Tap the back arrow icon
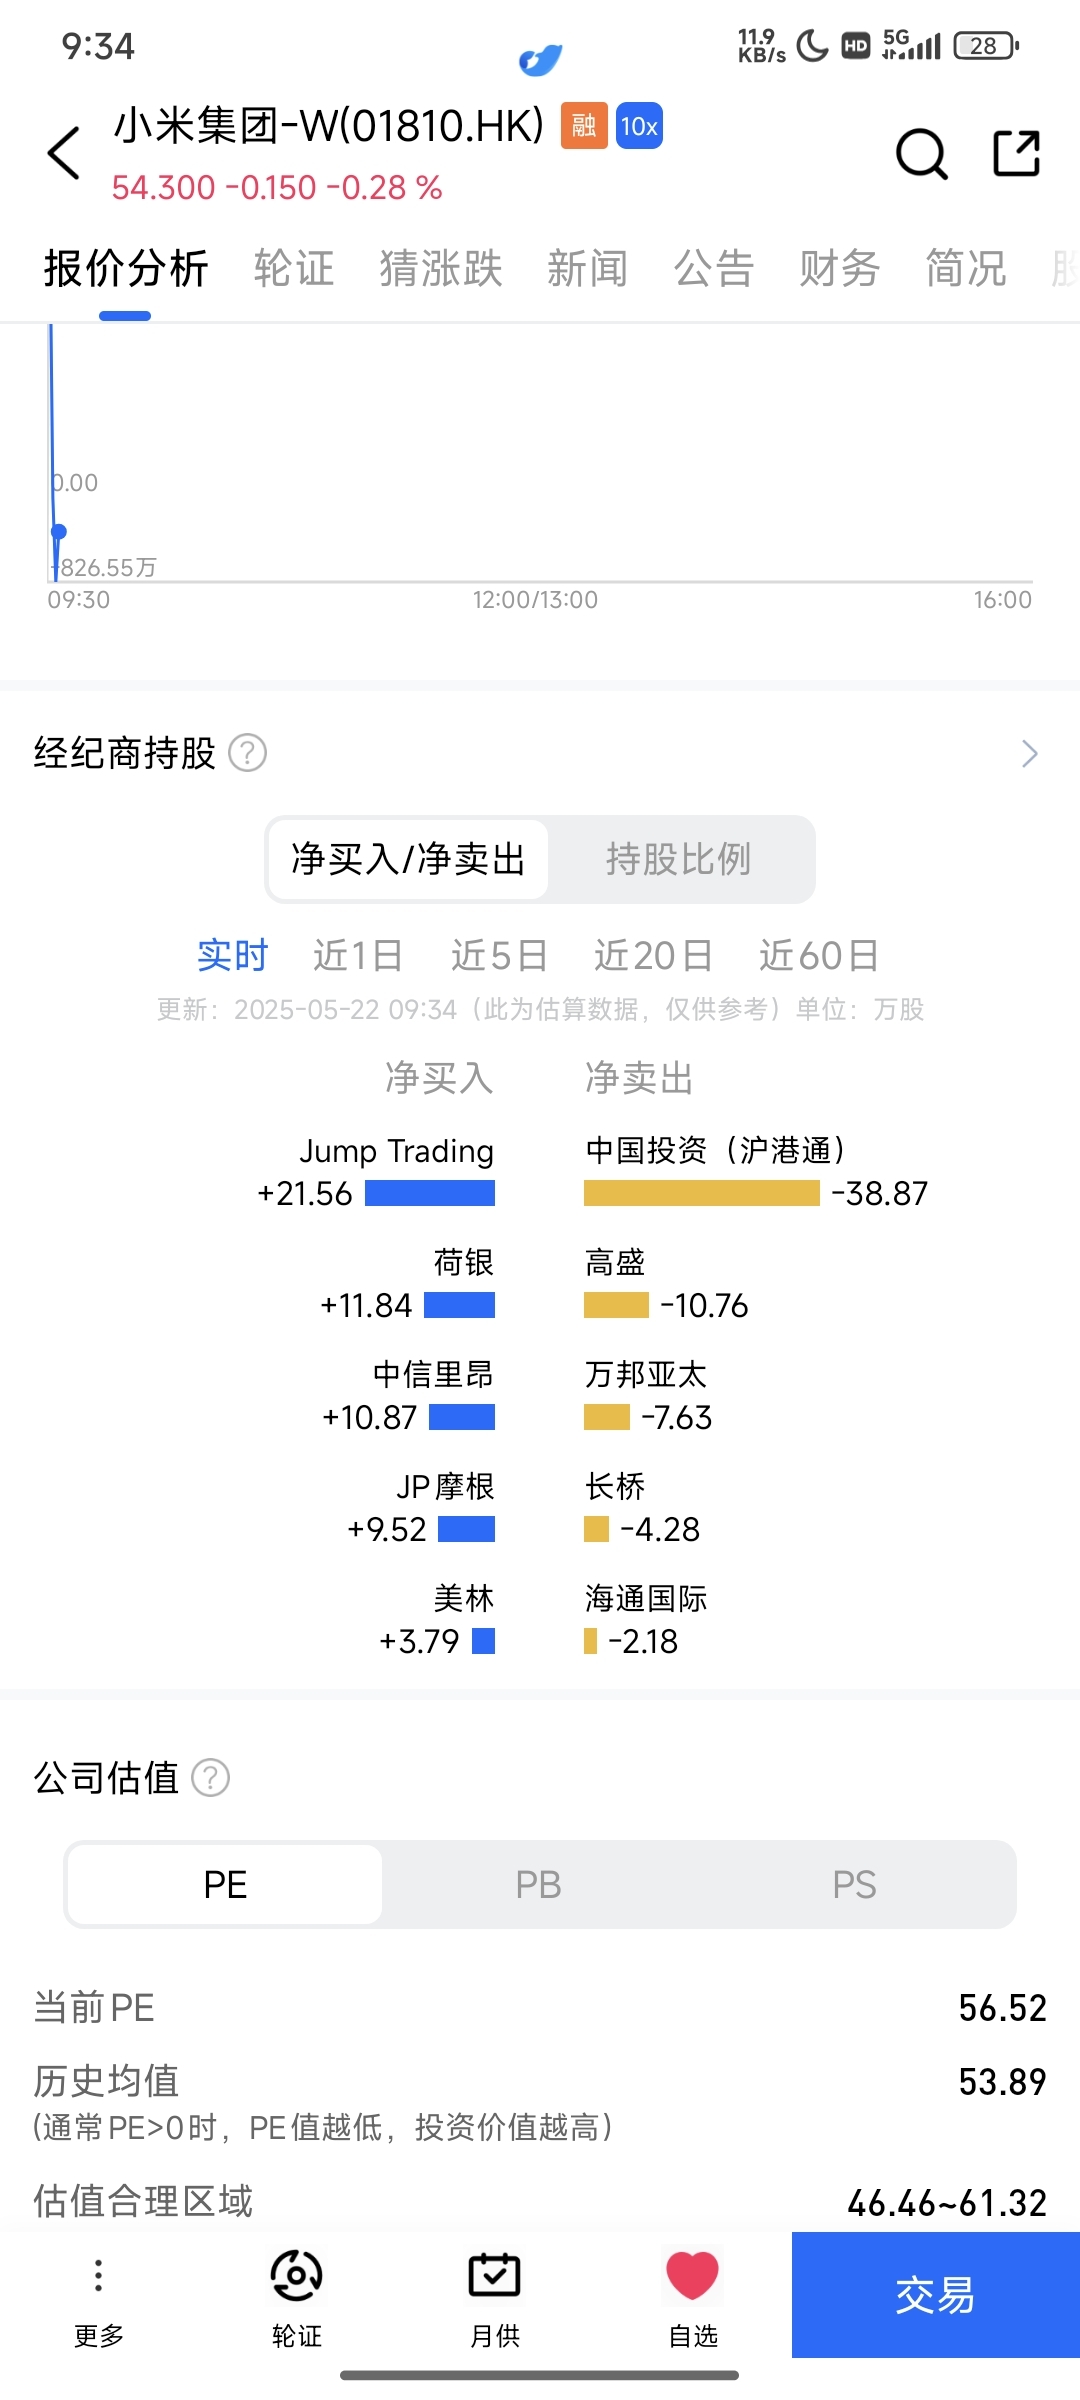Image resolution: width=1080 pixels, height=2400 pixels. (64, 153)
